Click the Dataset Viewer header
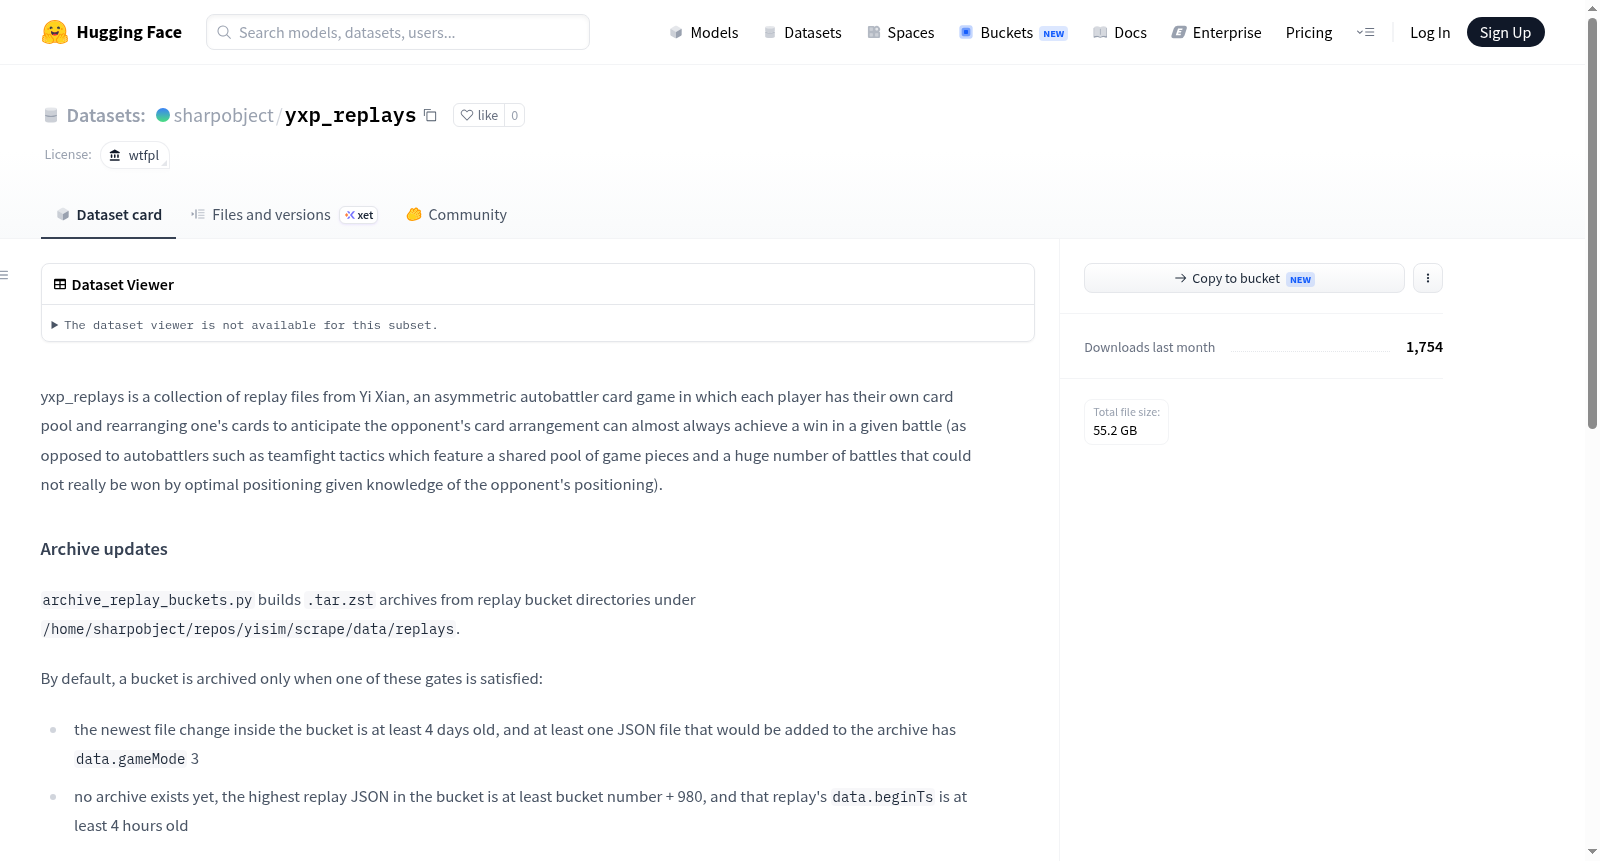Image resolution: width=1600 pixels, height=861 pixels. [114, 285]
